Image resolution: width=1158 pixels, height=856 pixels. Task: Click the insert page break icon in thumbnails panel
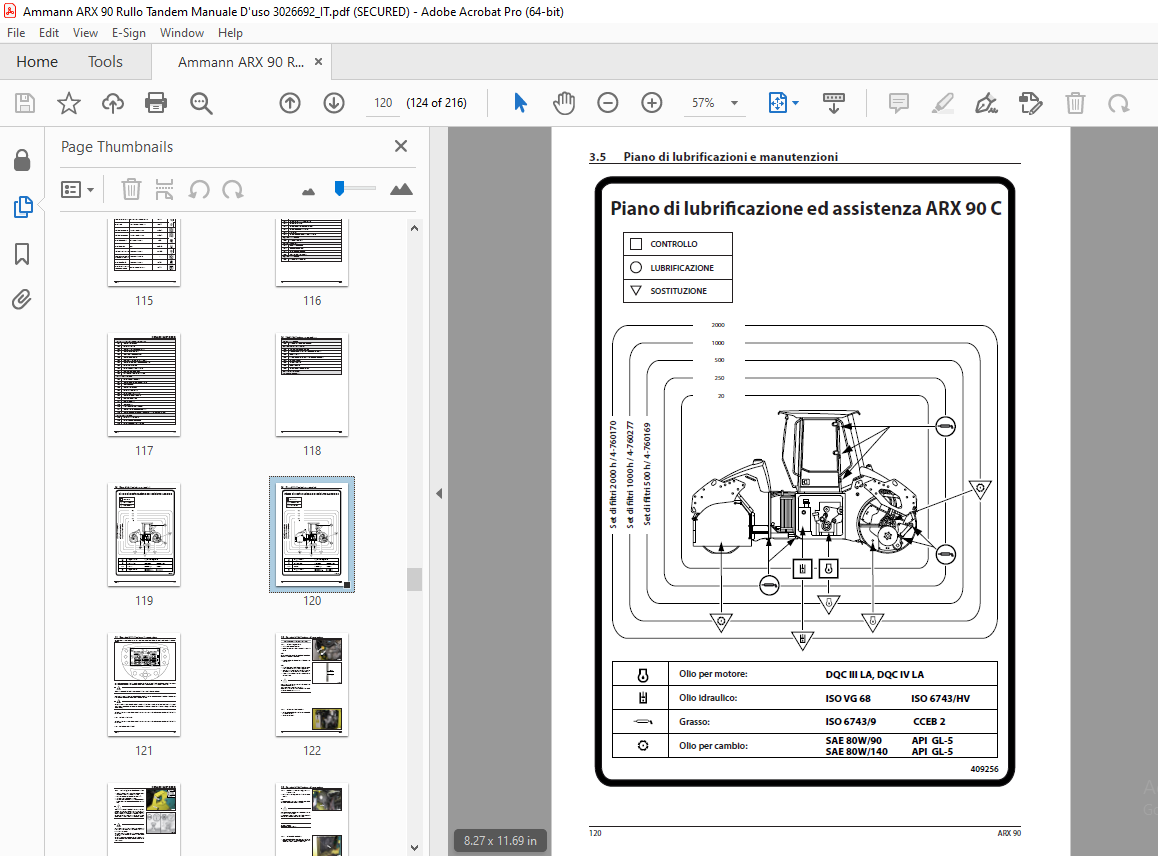tap(165, 190)
